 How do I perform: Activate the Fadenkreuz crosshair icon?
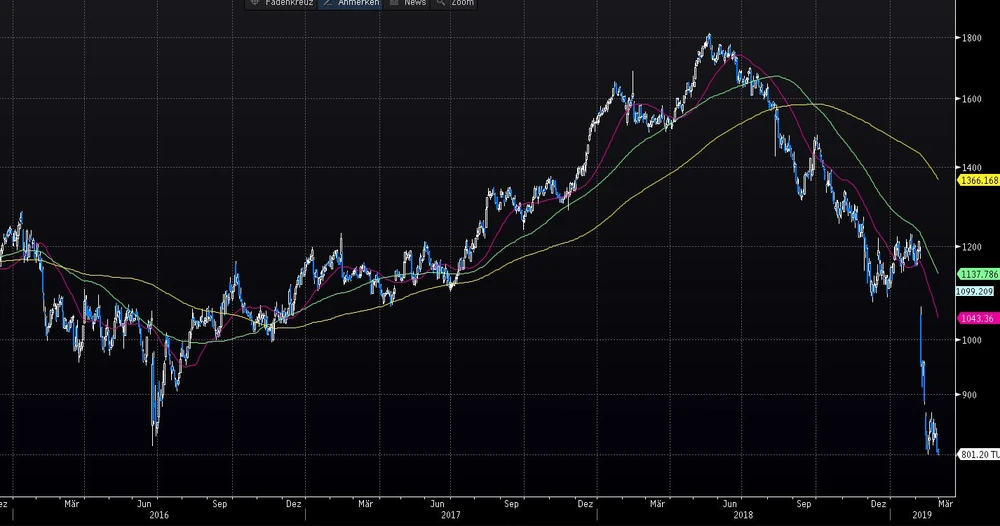pyautogui.click(x=254, y=3)
